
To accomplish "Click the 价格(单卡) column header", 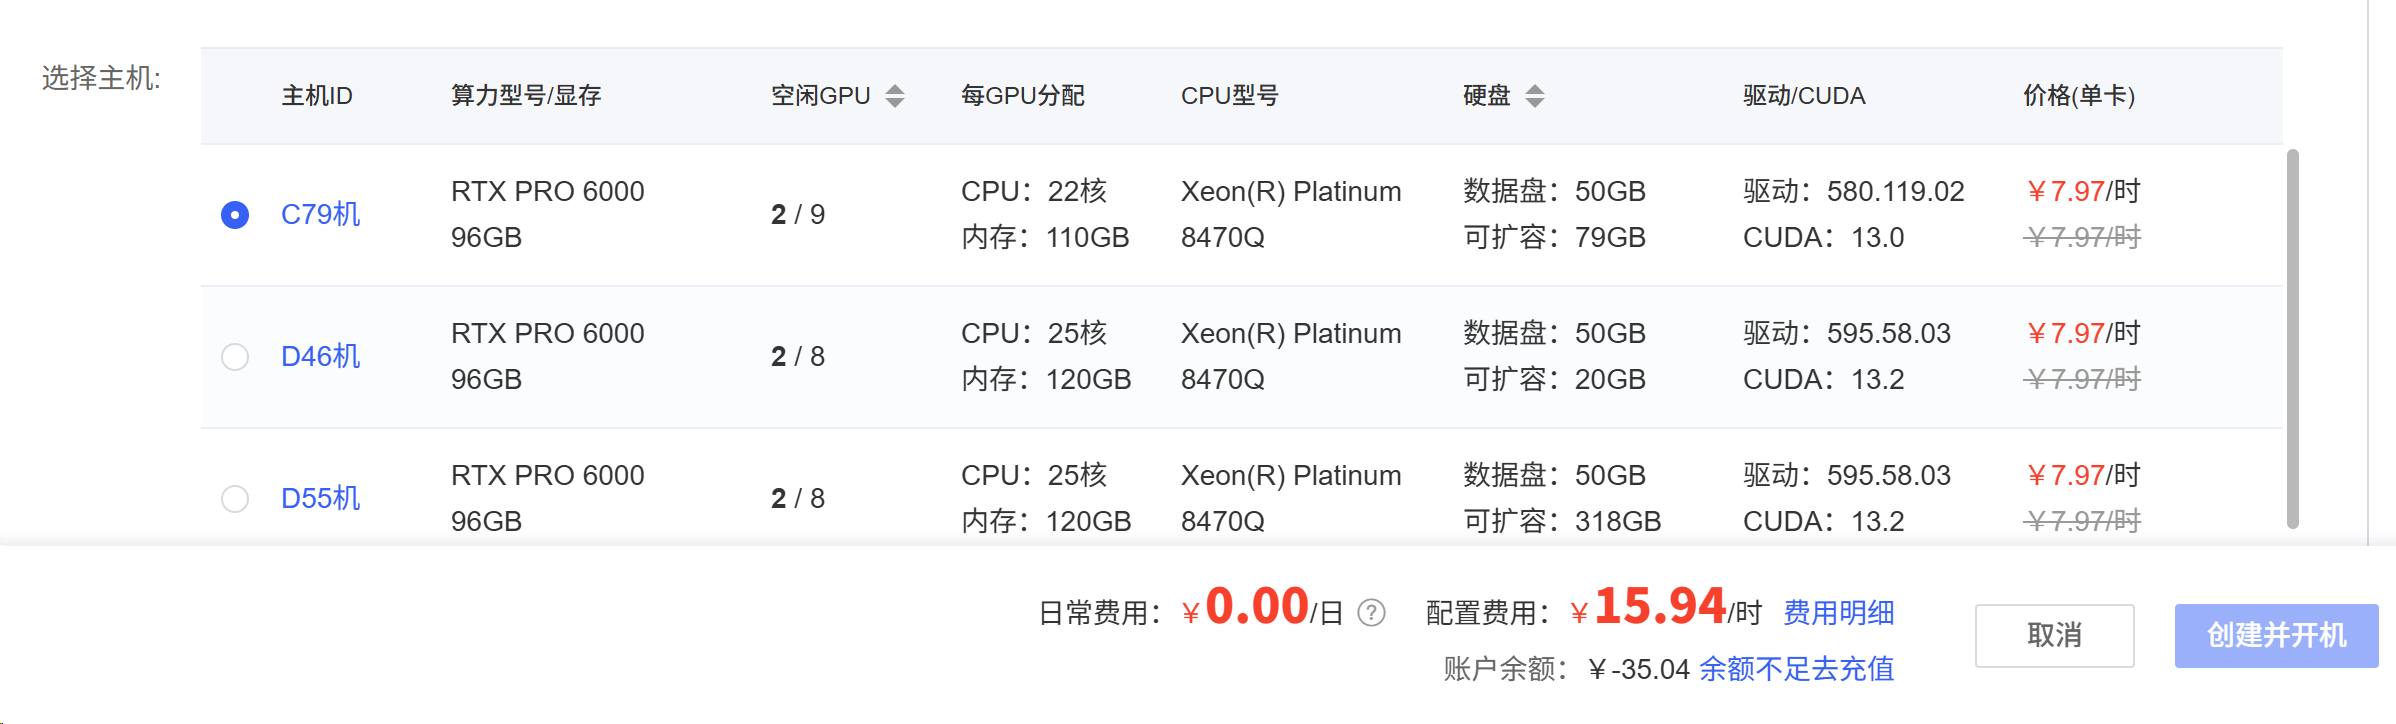I will coord(2079,96).
